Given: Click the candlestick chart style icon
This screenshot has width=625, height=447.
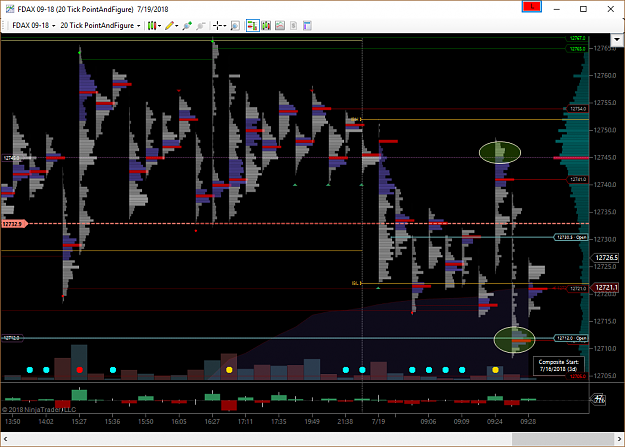Looking at the screenshot, I should [151, 26].
